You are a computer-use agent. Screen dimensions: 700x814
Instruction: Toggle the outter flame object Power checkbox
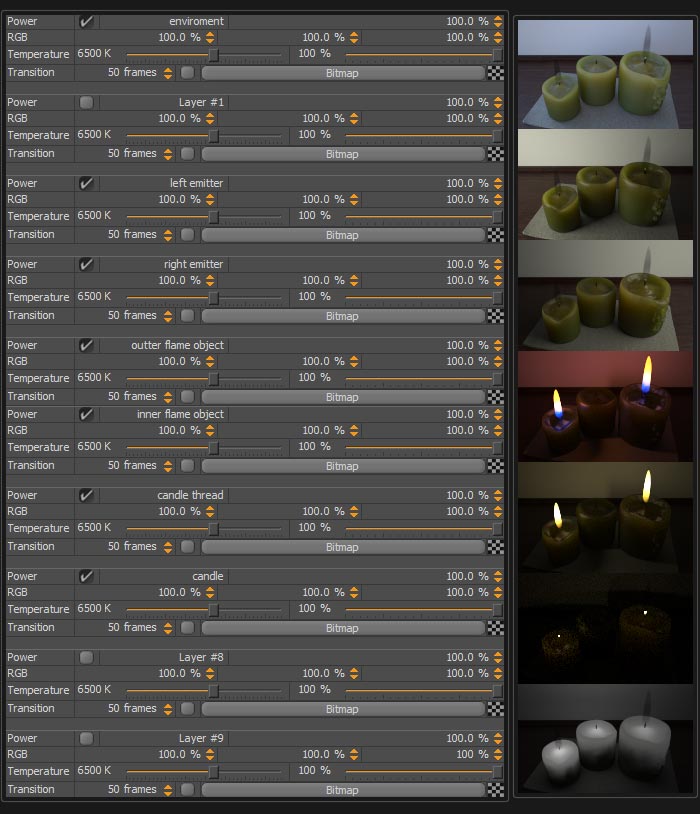[86, 345]
